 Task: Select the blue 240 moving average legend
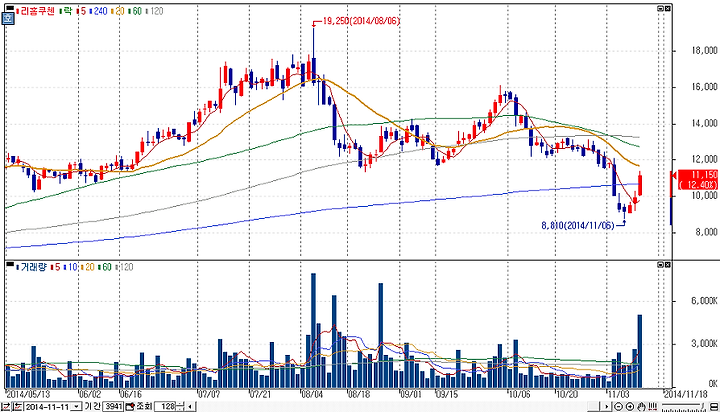coord(101,11)
